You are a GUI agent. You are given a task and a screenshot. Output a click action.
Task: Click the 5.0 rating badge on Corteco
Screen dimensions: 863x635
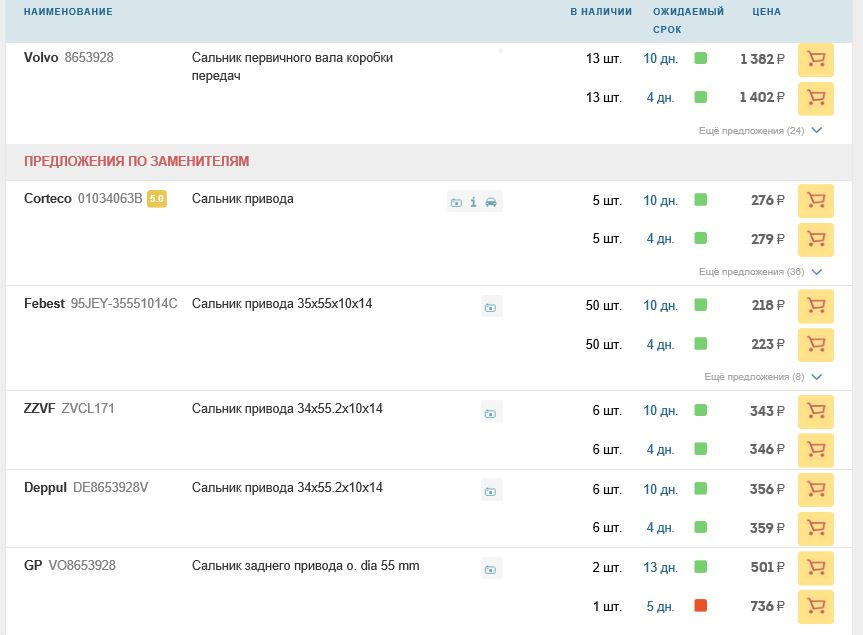[x=157, y=199]
